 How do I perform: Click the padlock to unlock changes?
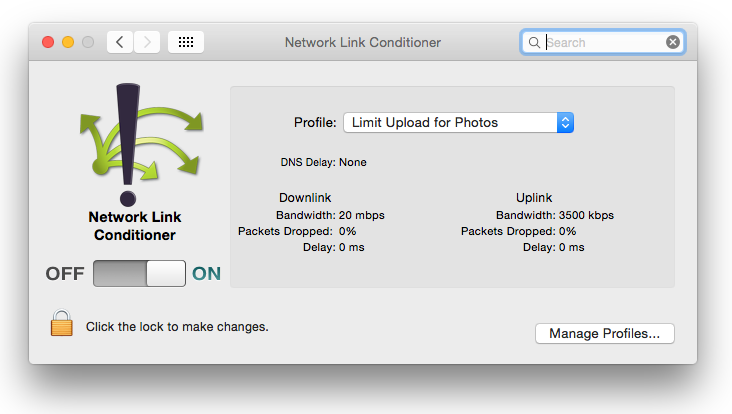(x=62, y=324)
